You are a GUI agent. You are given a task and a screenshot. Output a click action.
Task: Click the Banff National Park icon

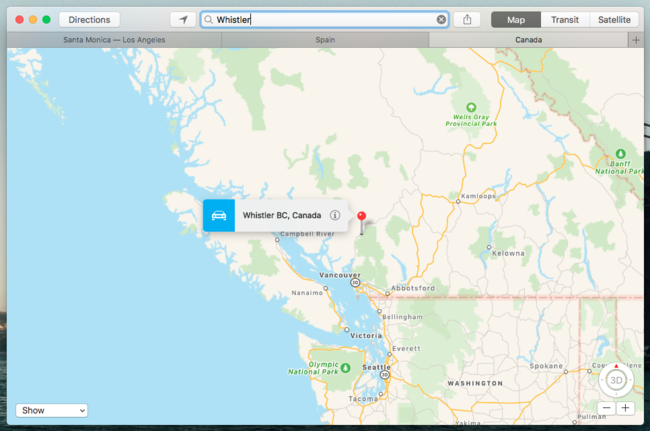pyautogui.click(x=620, y=154)
